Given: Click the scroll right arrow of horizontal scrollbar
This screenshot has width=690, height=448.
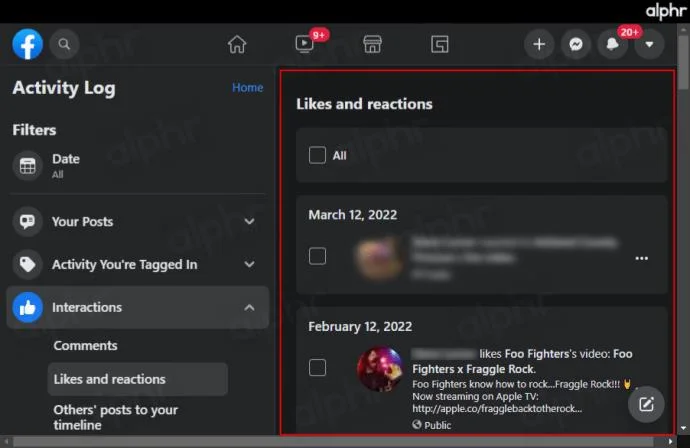Looking at the screenshot, I should click(670, 441).
